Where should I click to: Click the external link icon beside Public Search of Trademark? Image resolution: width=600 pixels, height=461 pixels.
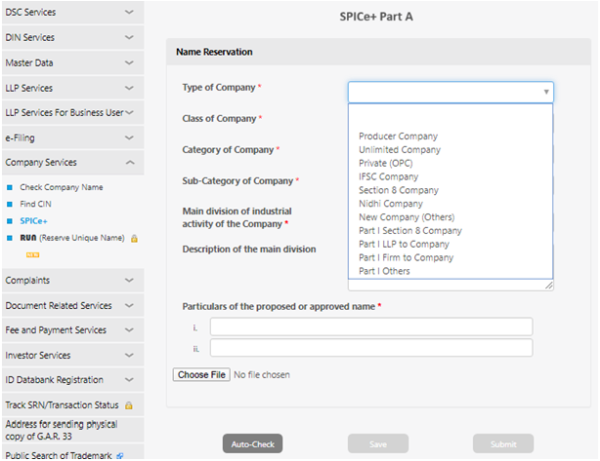pos(120,455)
